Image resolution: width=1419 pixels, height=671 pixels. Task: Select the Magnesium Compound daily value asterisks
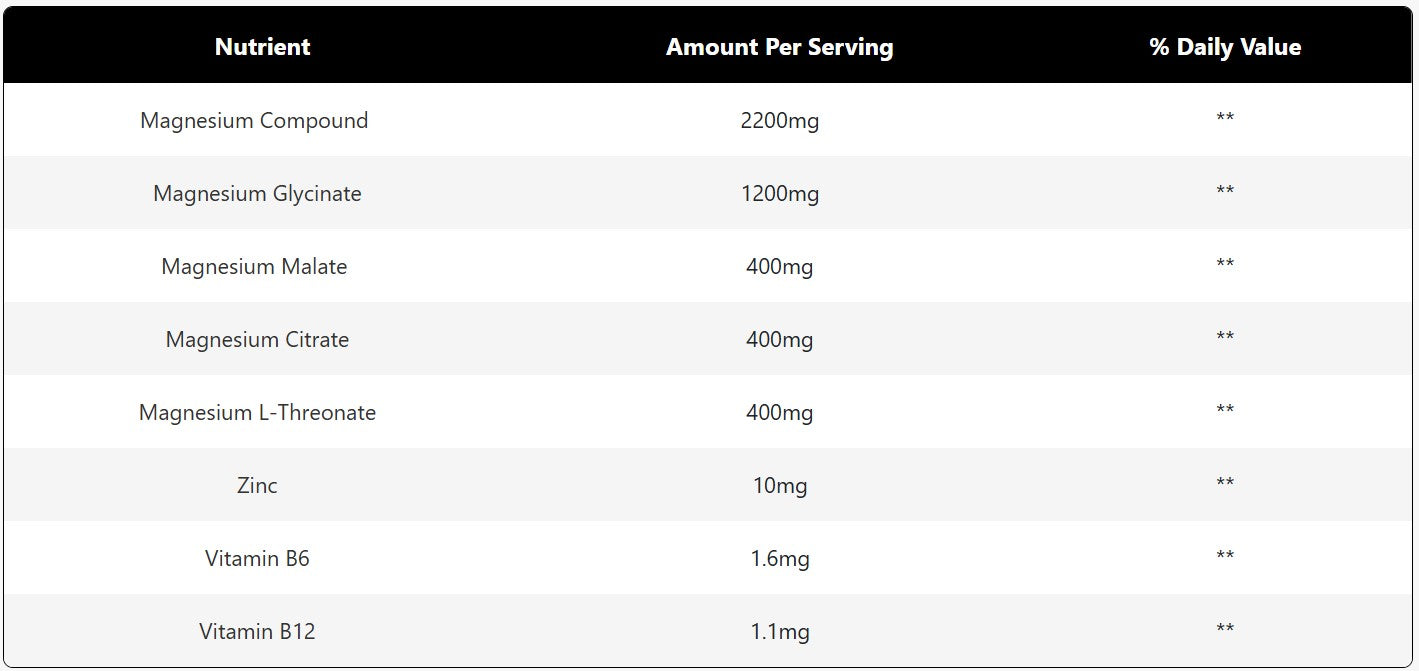tap(1225, 118)
